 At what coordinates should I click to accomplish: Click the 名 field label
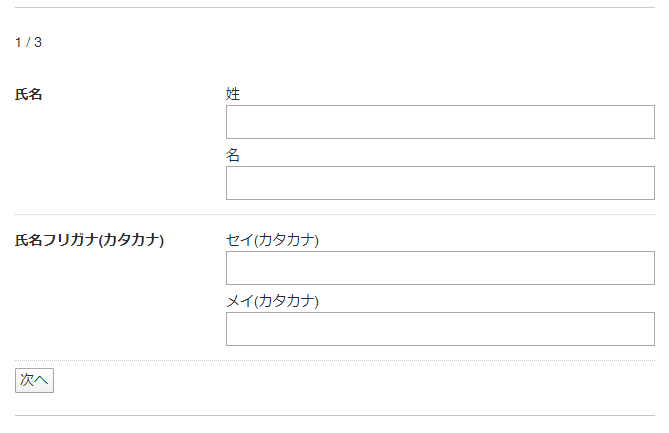tap(233, 155)
